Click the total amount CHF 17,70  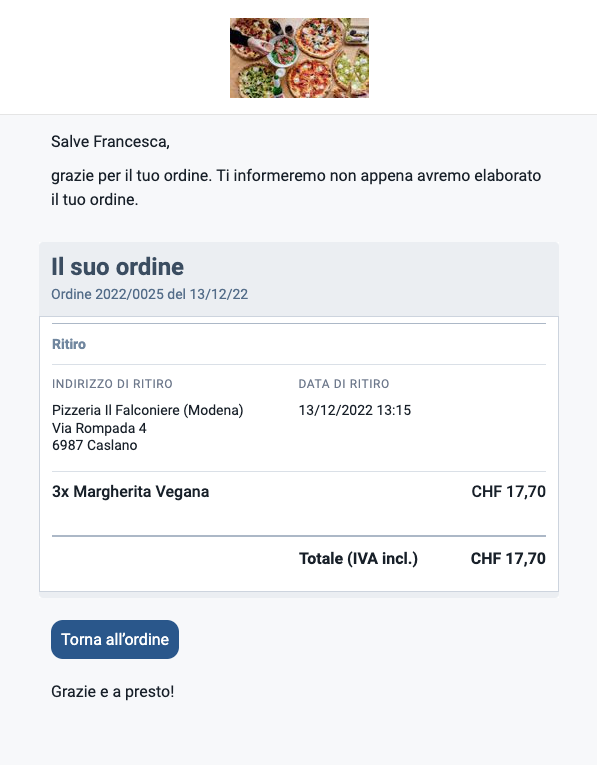coord(508,558)
